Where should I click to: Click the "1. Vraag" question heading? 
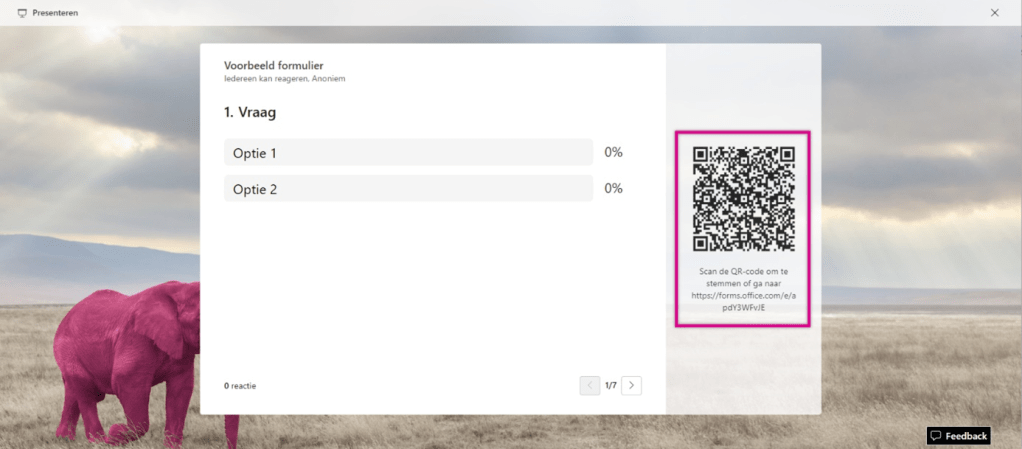(x=250, y=113)
